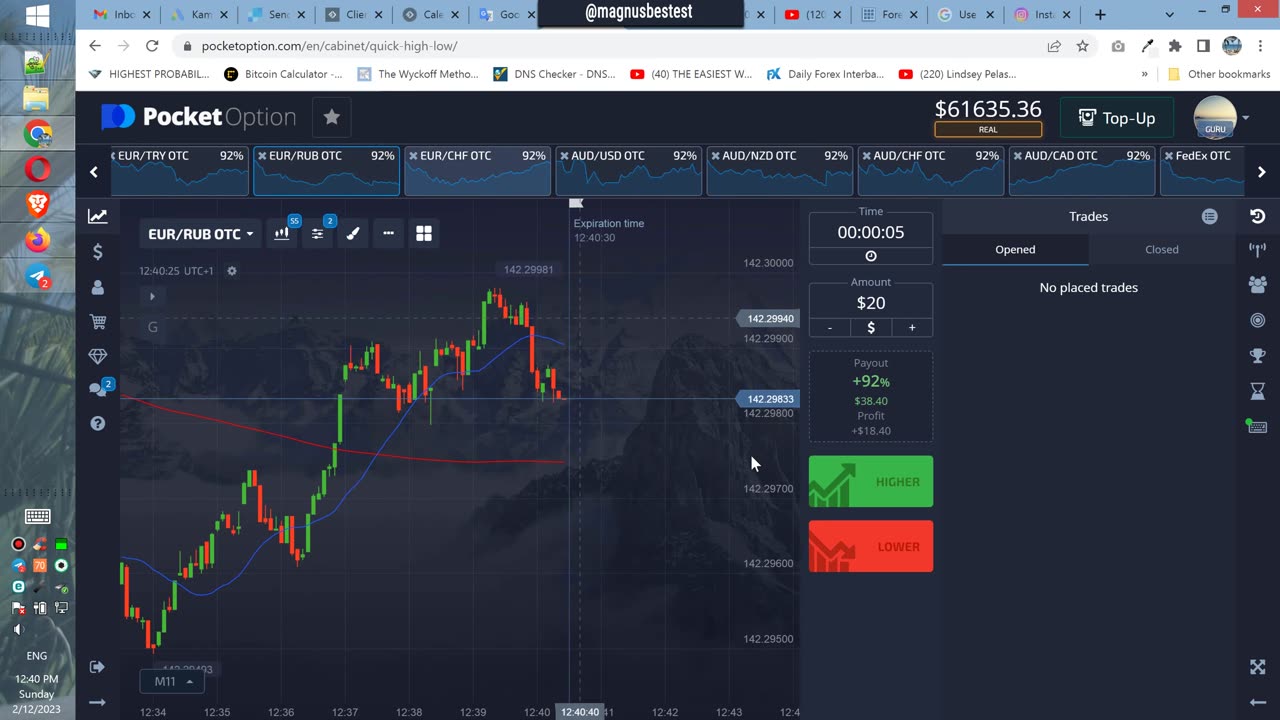Increase amount with plus button
Image resolution: width=1280 pixels, height=720 pixels.
coord(911,327)
